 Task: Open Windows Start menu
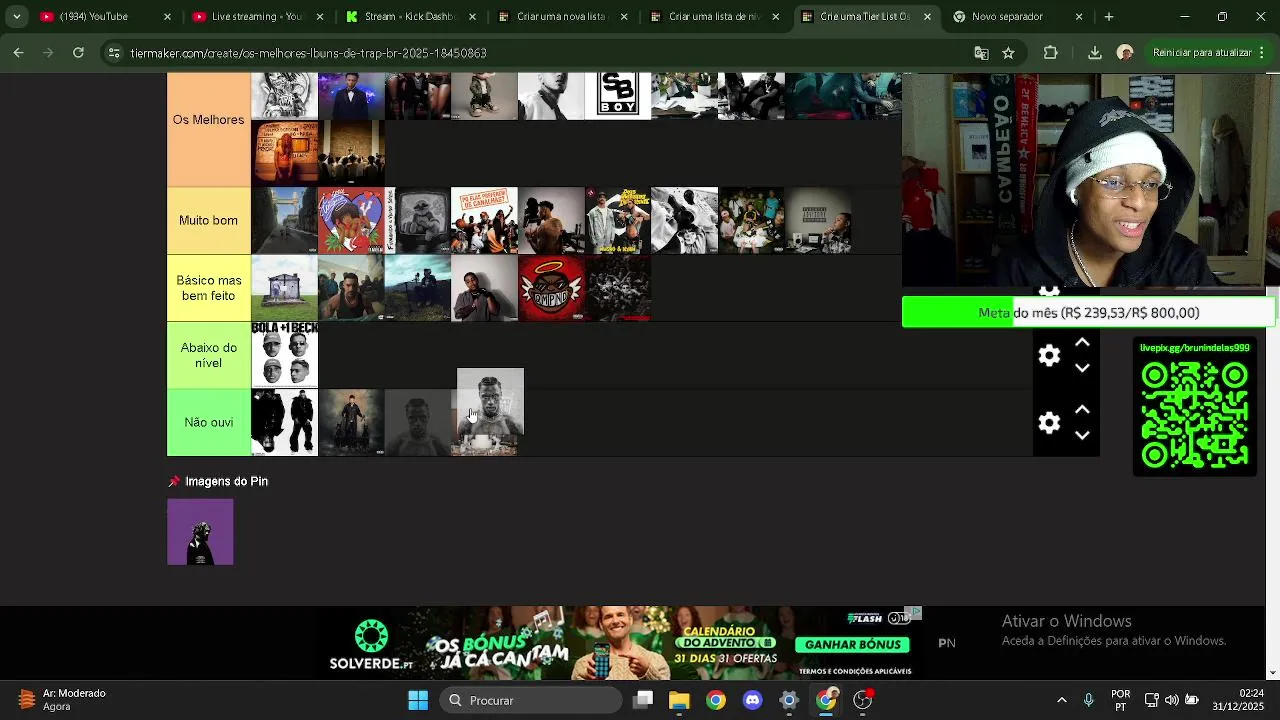pyautogui.click(x=418, y=700)
